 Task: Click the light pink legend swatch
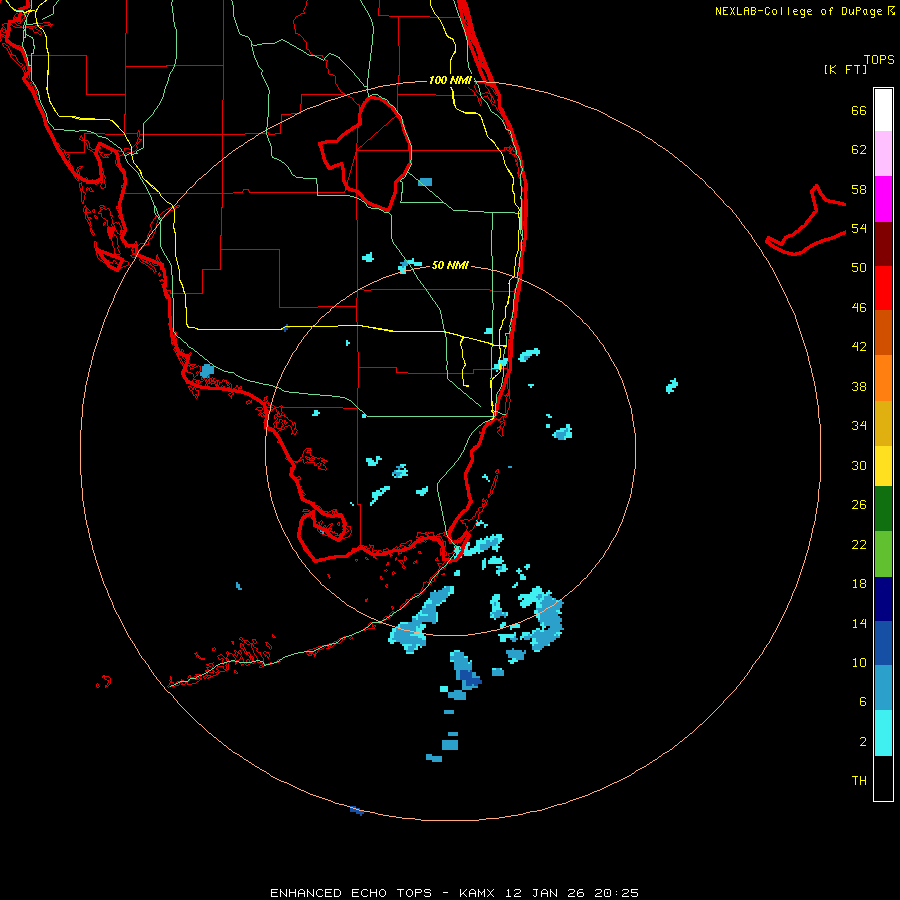coord(883,153)
